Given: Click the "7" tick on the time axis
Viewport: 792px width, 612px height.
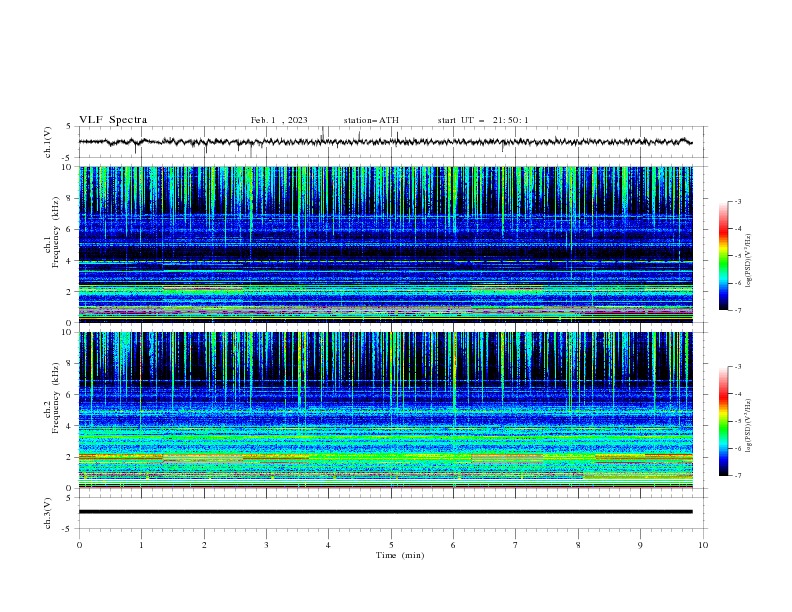Looking at the screenshot, I should pos(516,545).
